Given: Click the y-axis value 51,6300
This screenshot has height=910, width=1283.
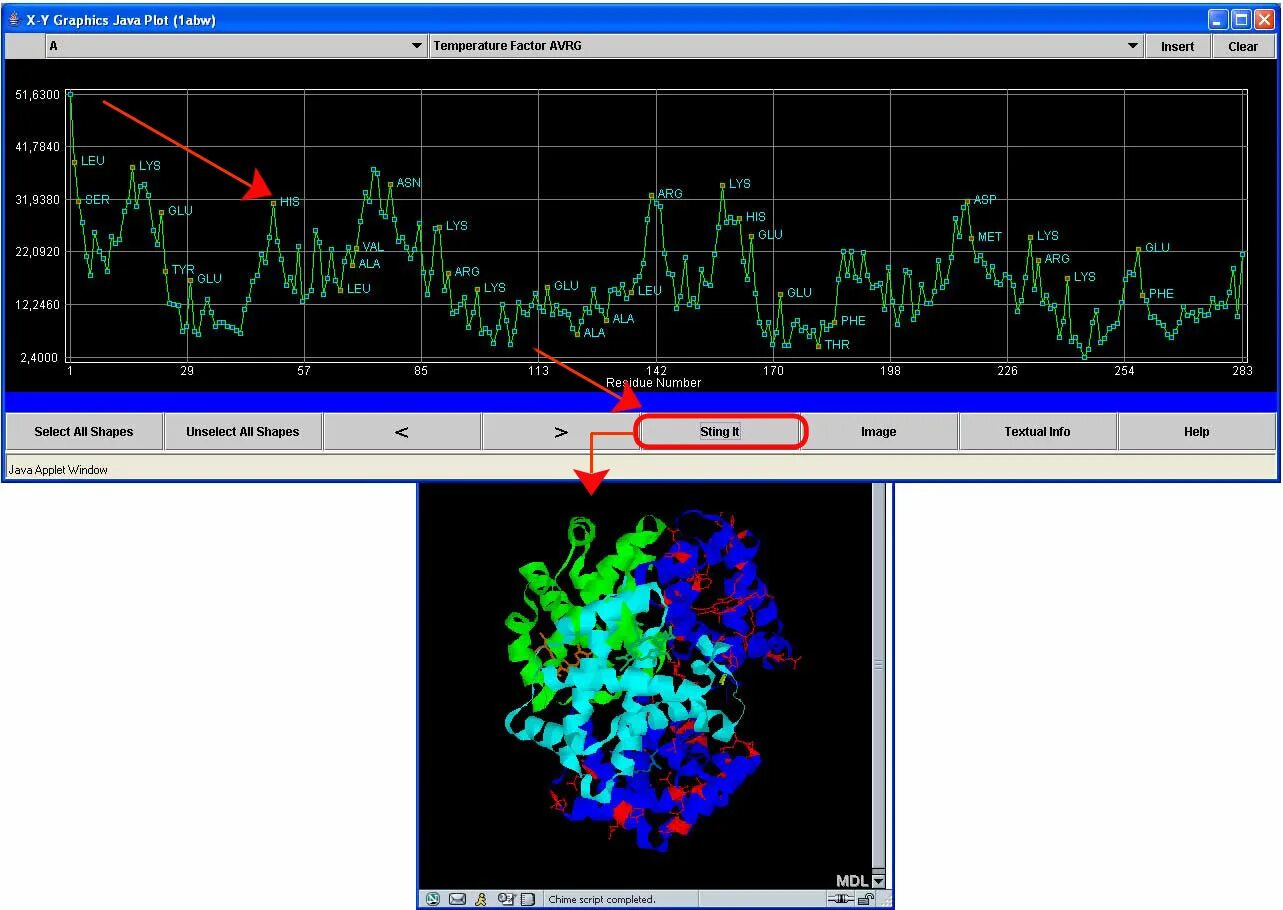Looking at the screenshot, I should (x=36, y=95).
